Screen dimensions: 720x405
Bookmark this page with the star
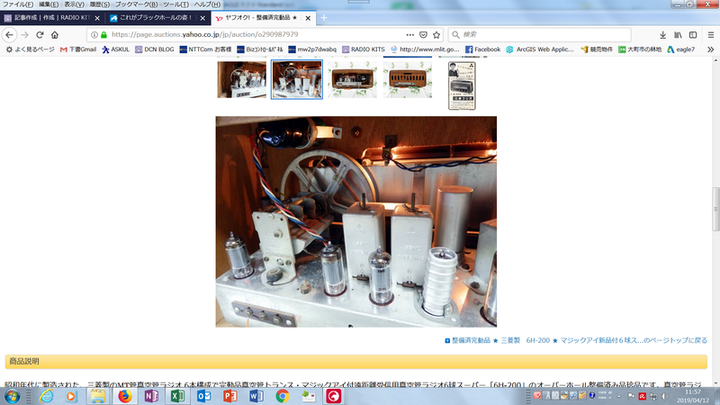436,34
